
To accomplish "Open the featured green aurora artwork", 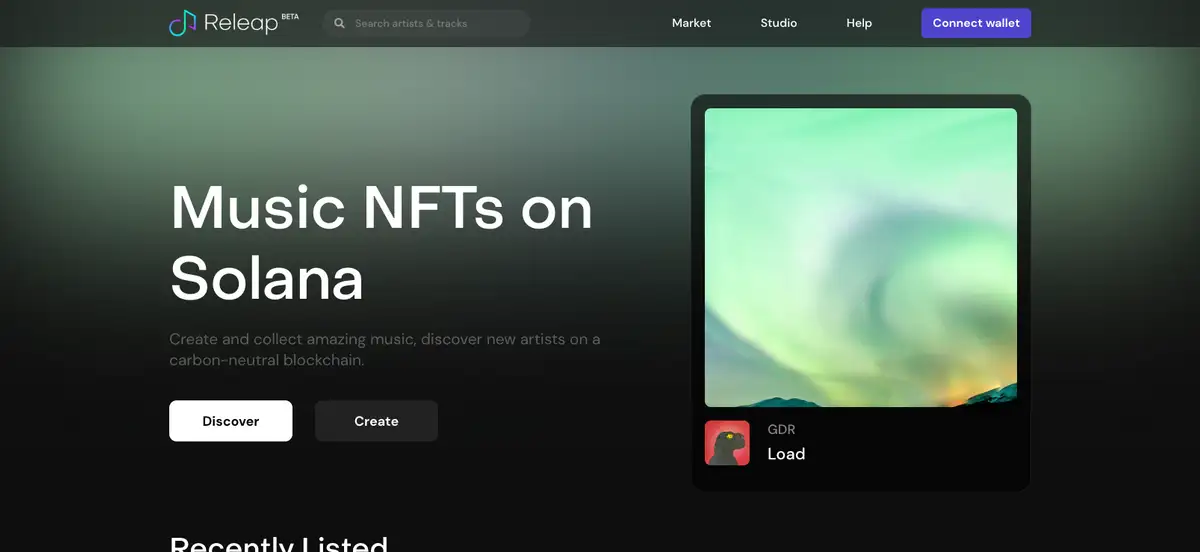I will pos(860,257).
